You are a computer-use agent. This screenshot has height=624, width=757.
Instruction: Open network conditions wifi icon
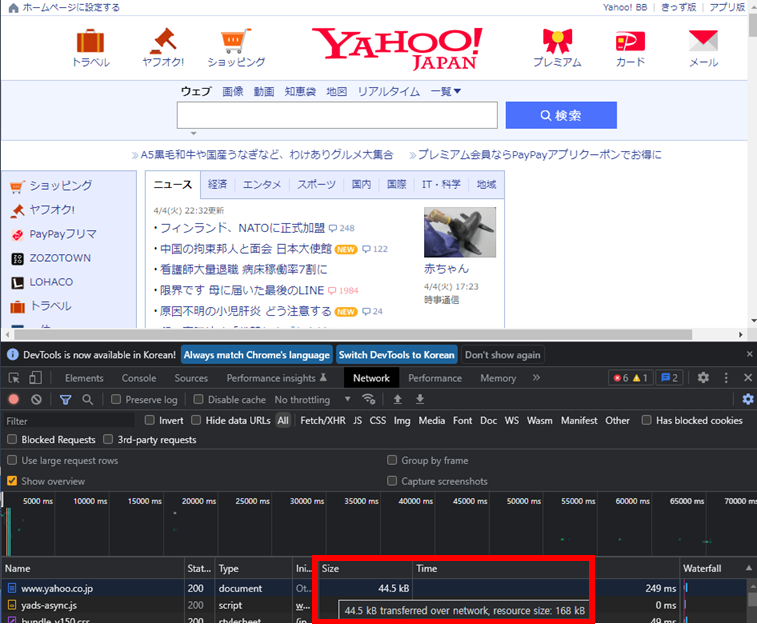tap(368, 399)
